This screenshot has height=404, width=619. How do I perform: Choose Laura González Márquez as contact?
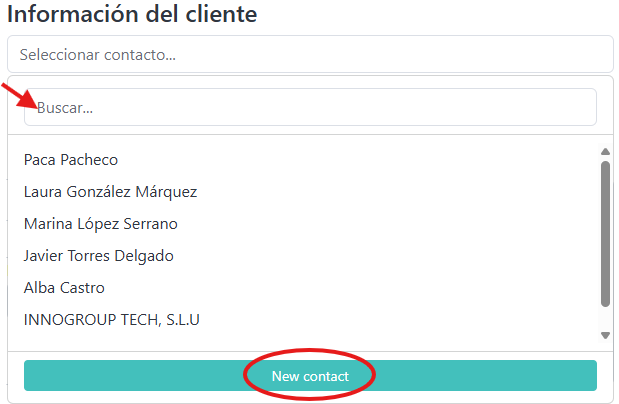[x=110, y=192]
